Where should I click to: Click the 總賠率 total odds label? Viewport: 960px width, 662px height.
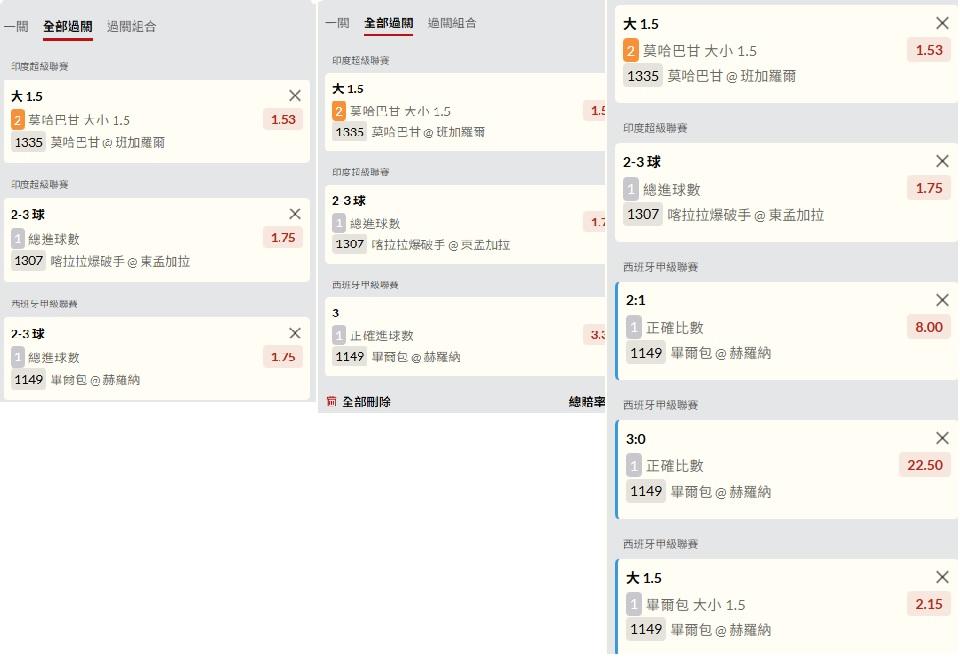(586, 402)
